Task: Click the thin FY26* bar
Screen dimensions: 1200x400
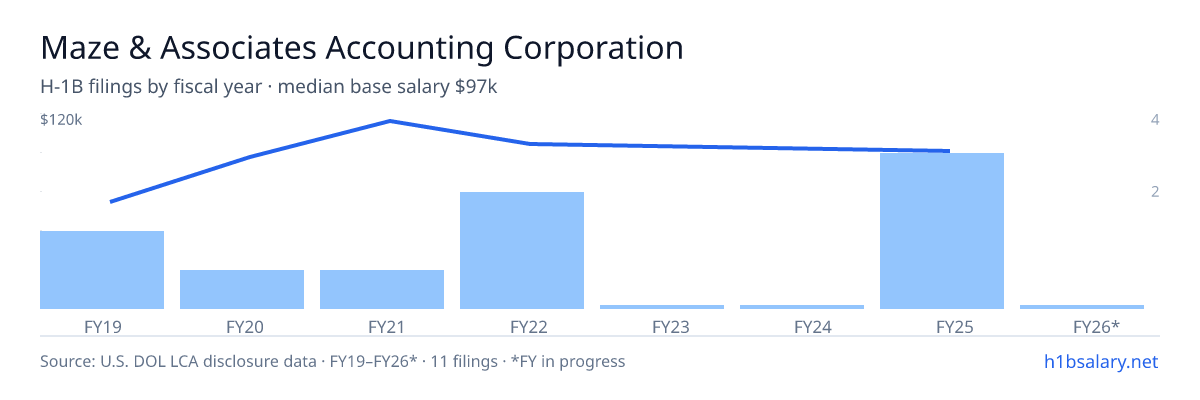Action: pyautogui.click(x=1082, y=307)
